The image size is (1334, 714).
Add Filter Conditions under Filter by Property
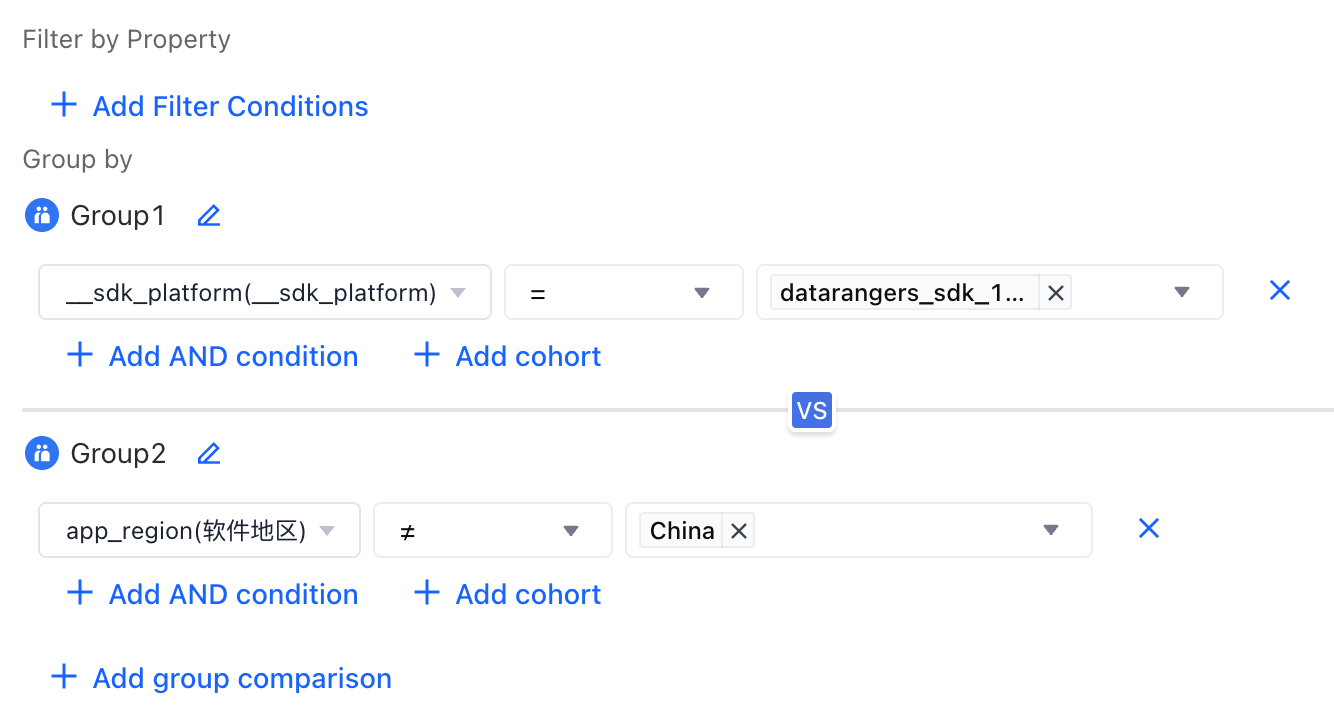pos(210,106)
